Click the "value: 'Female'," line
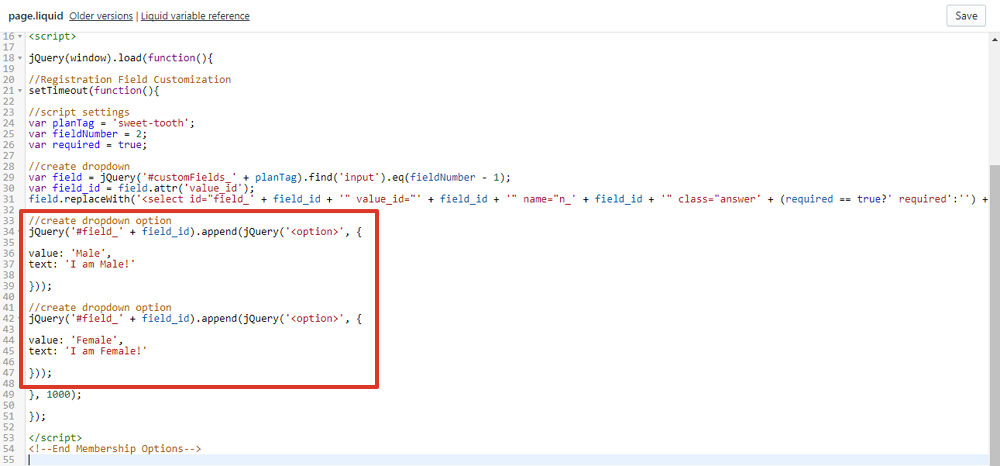 [x=75, y=340]
